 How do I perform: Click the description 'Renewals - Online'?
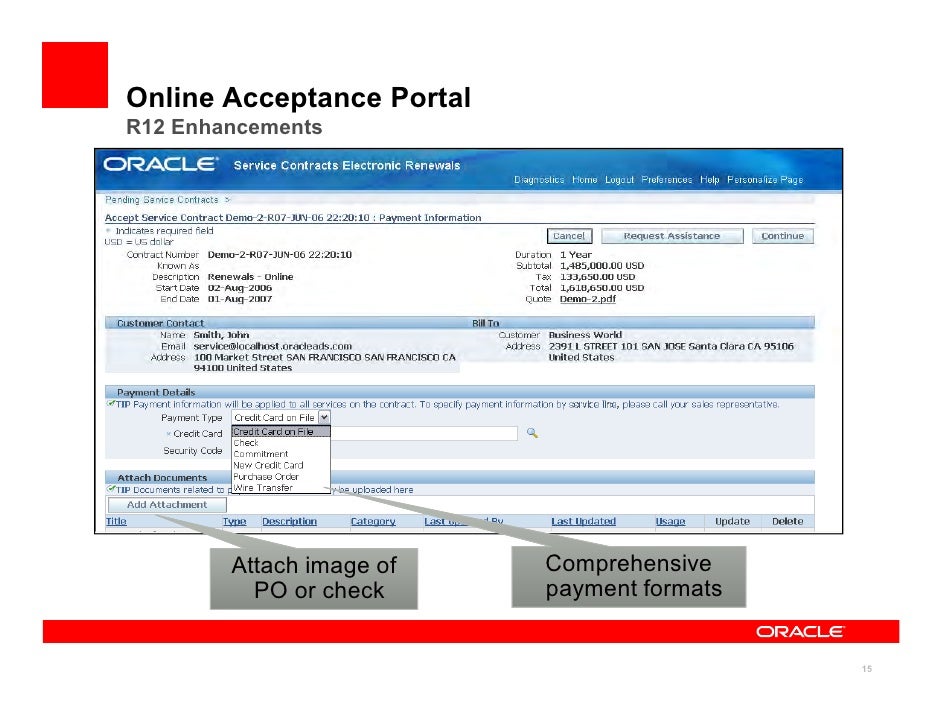tap(251, 277)
